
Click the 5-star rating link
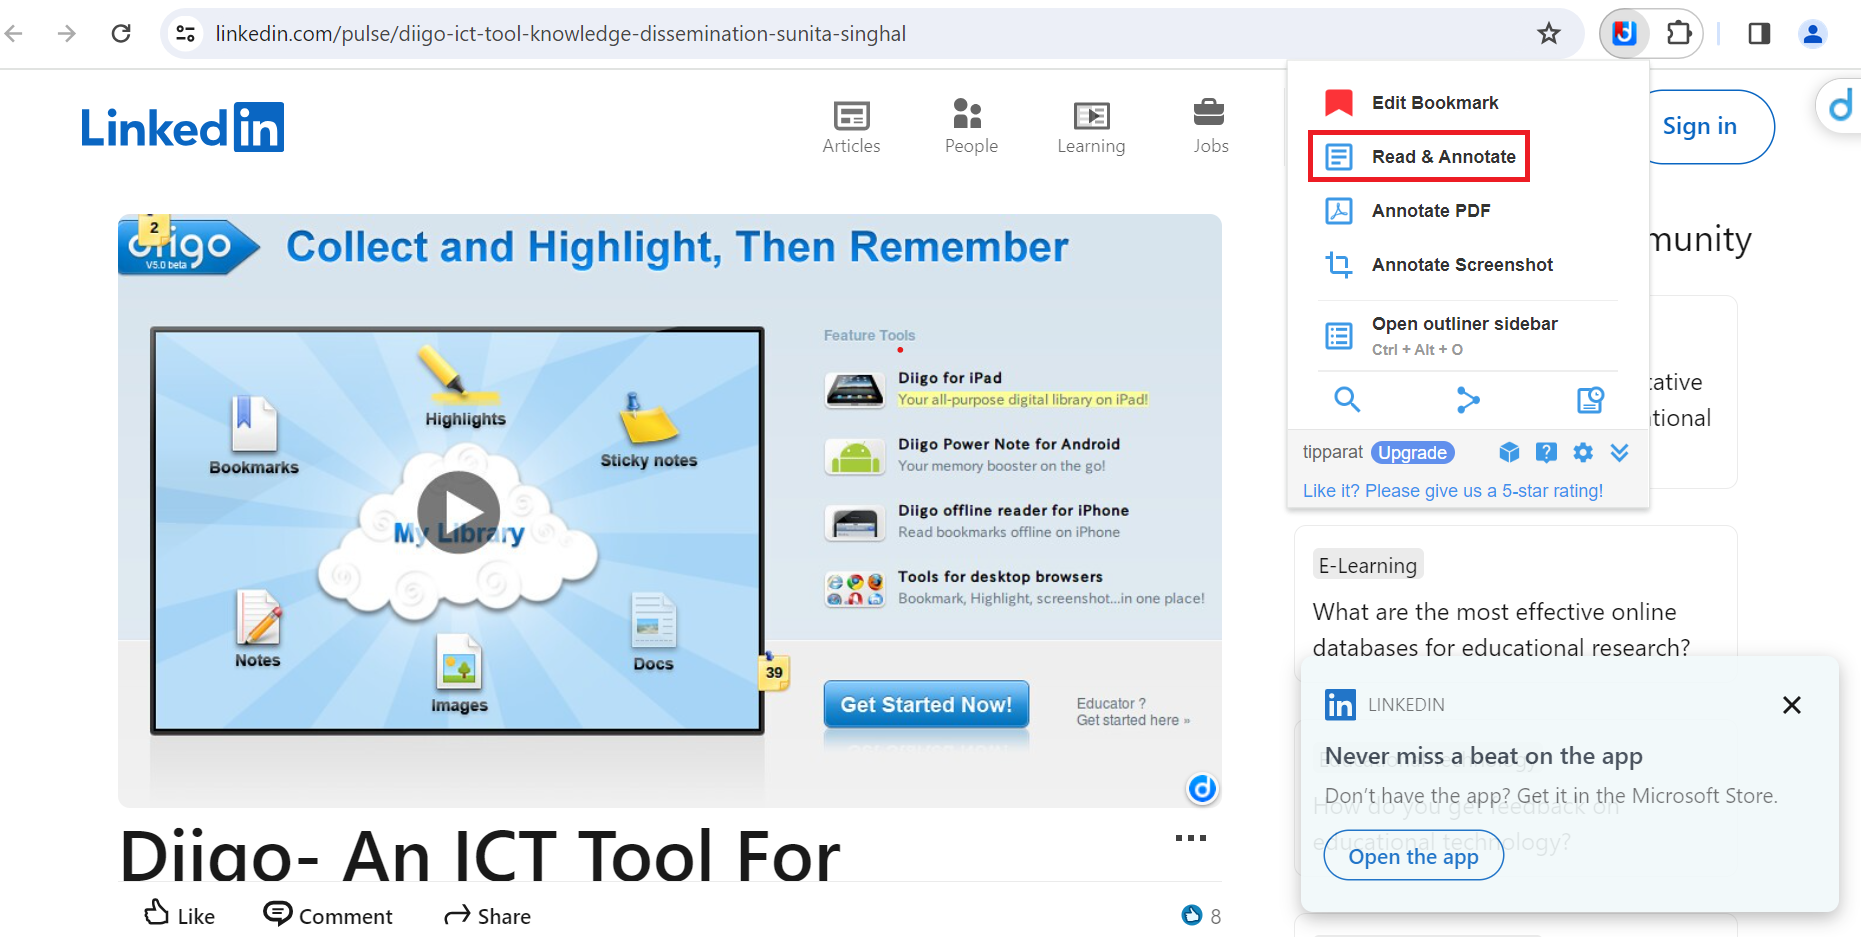pyautogui.click(x=1452, y=491)
